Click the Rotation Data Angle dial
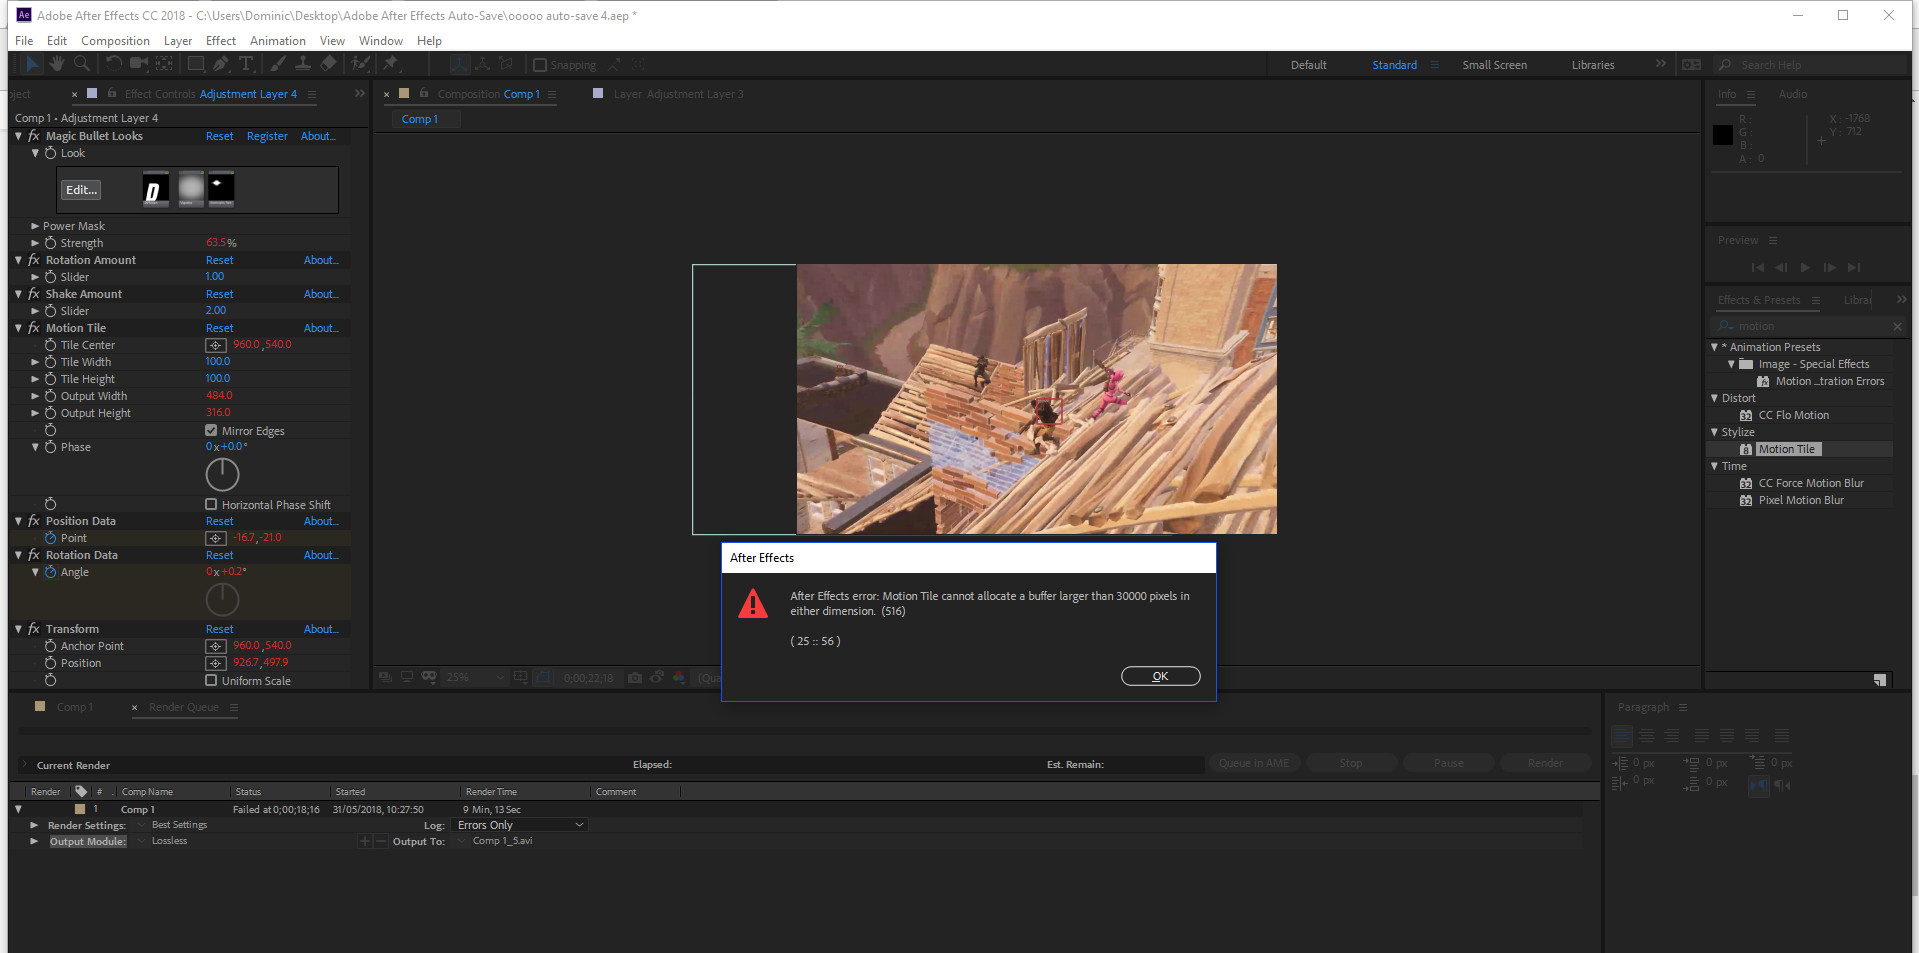 (222, 600)
